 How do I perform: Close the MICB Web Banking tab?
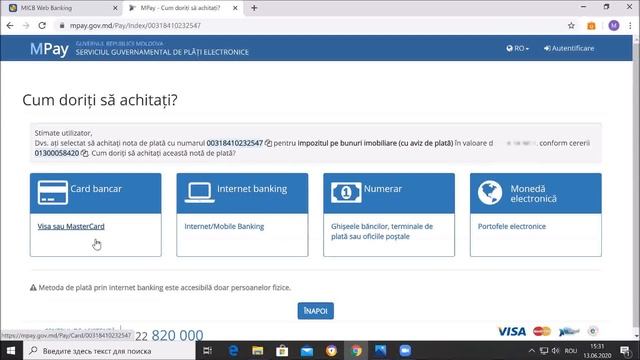point(115,8)
